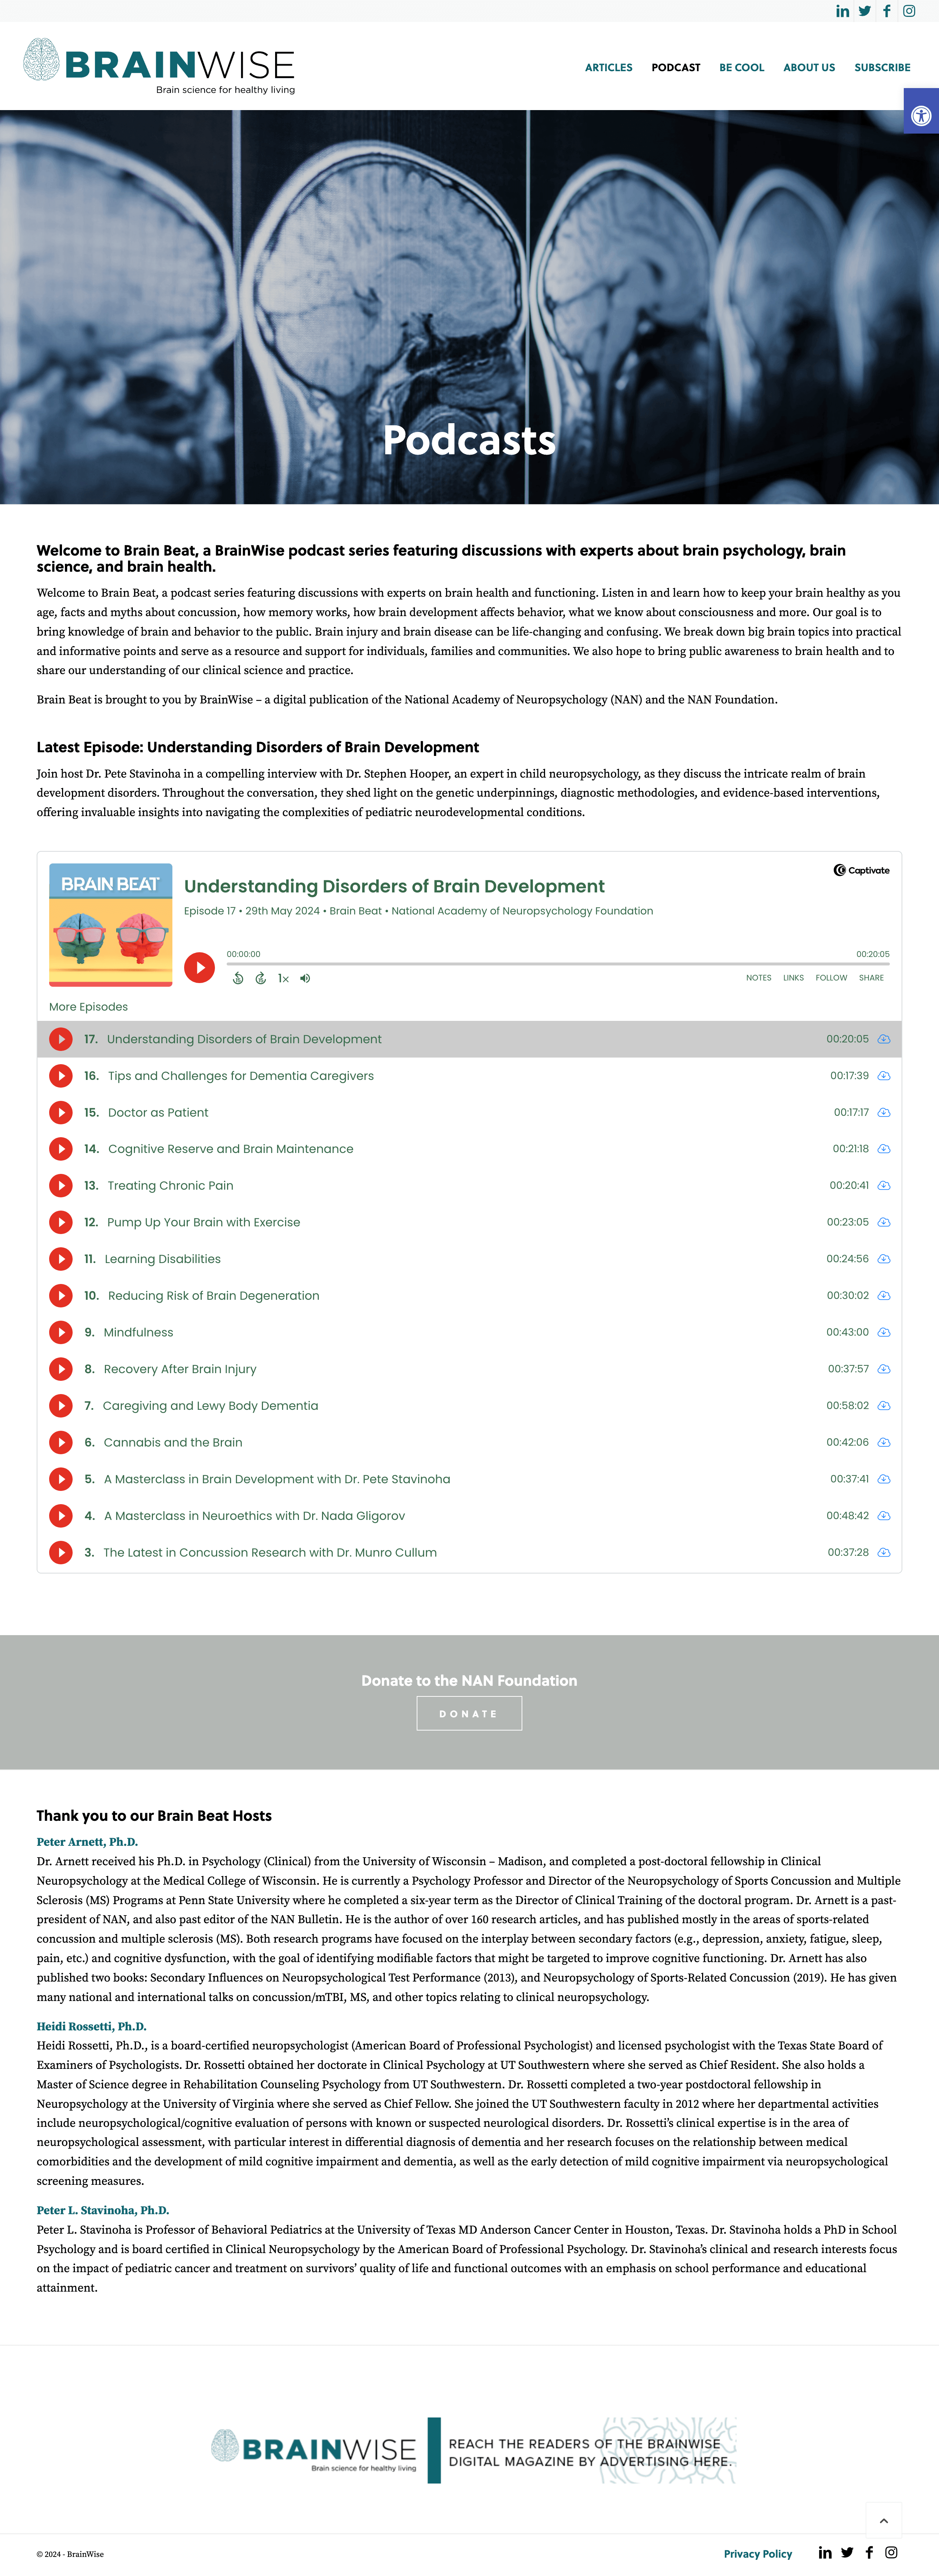Open Heidi Rossetti, Ph.D. link
This screenshot has width=939, height=2576.
pyautogui.click(x=92, y=2027)
